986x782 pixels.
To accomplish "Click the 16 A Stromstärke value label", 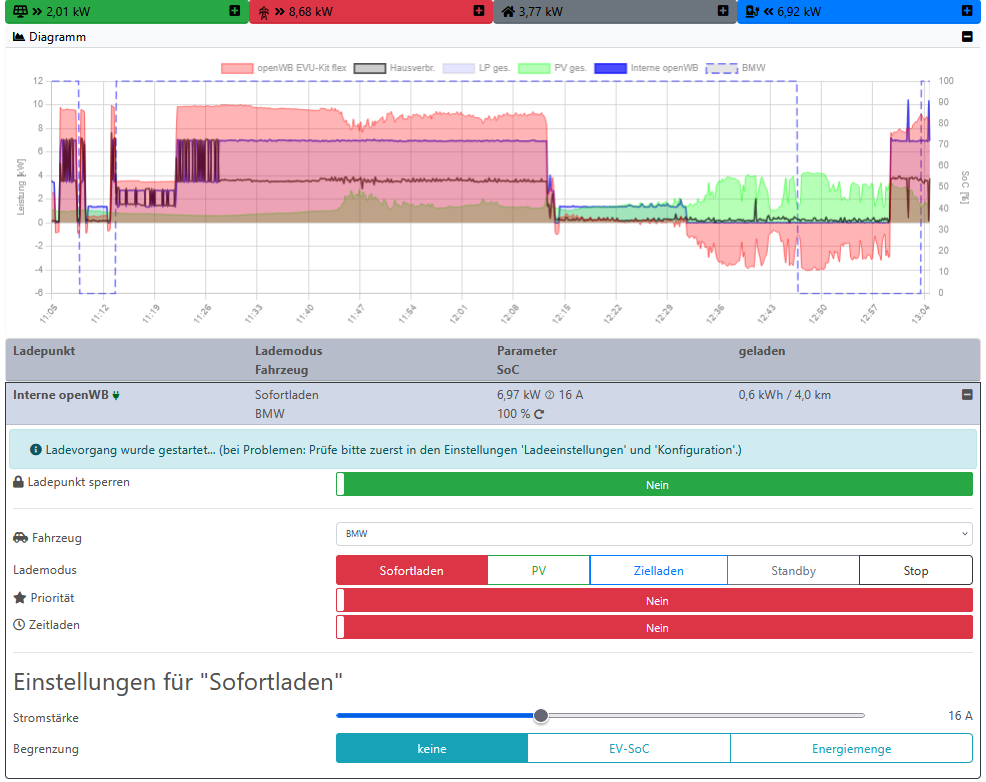I will (x=960, y=715).
